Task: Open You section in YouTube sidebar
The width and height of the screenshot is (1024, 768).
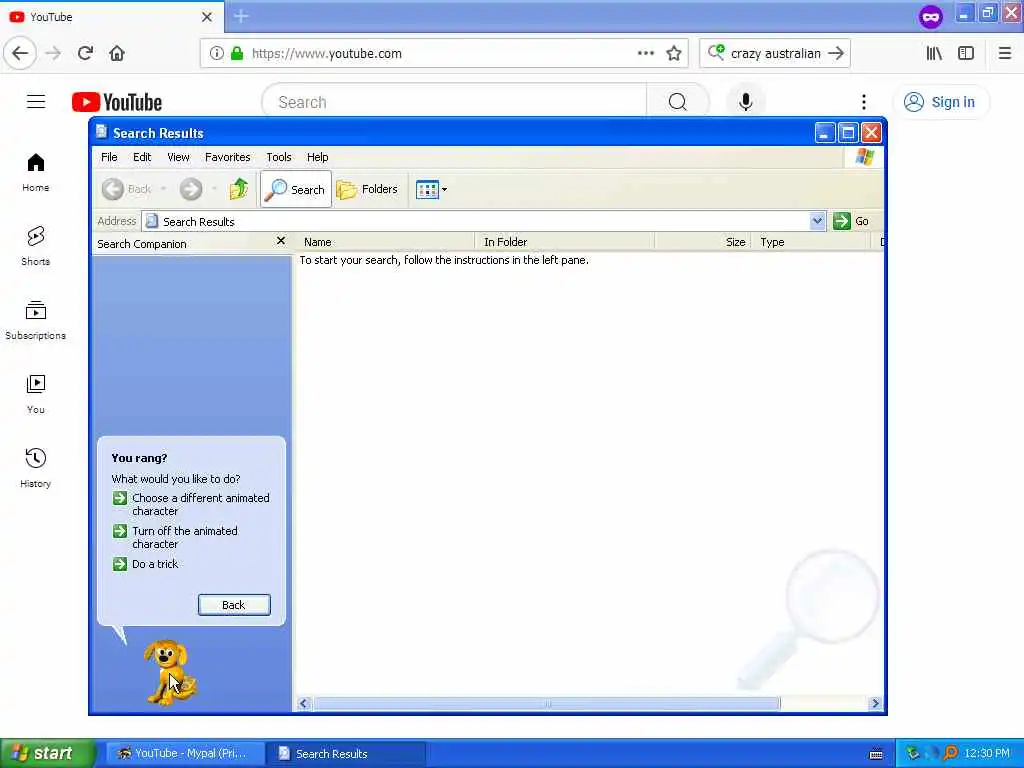Action: coord(35,394)
